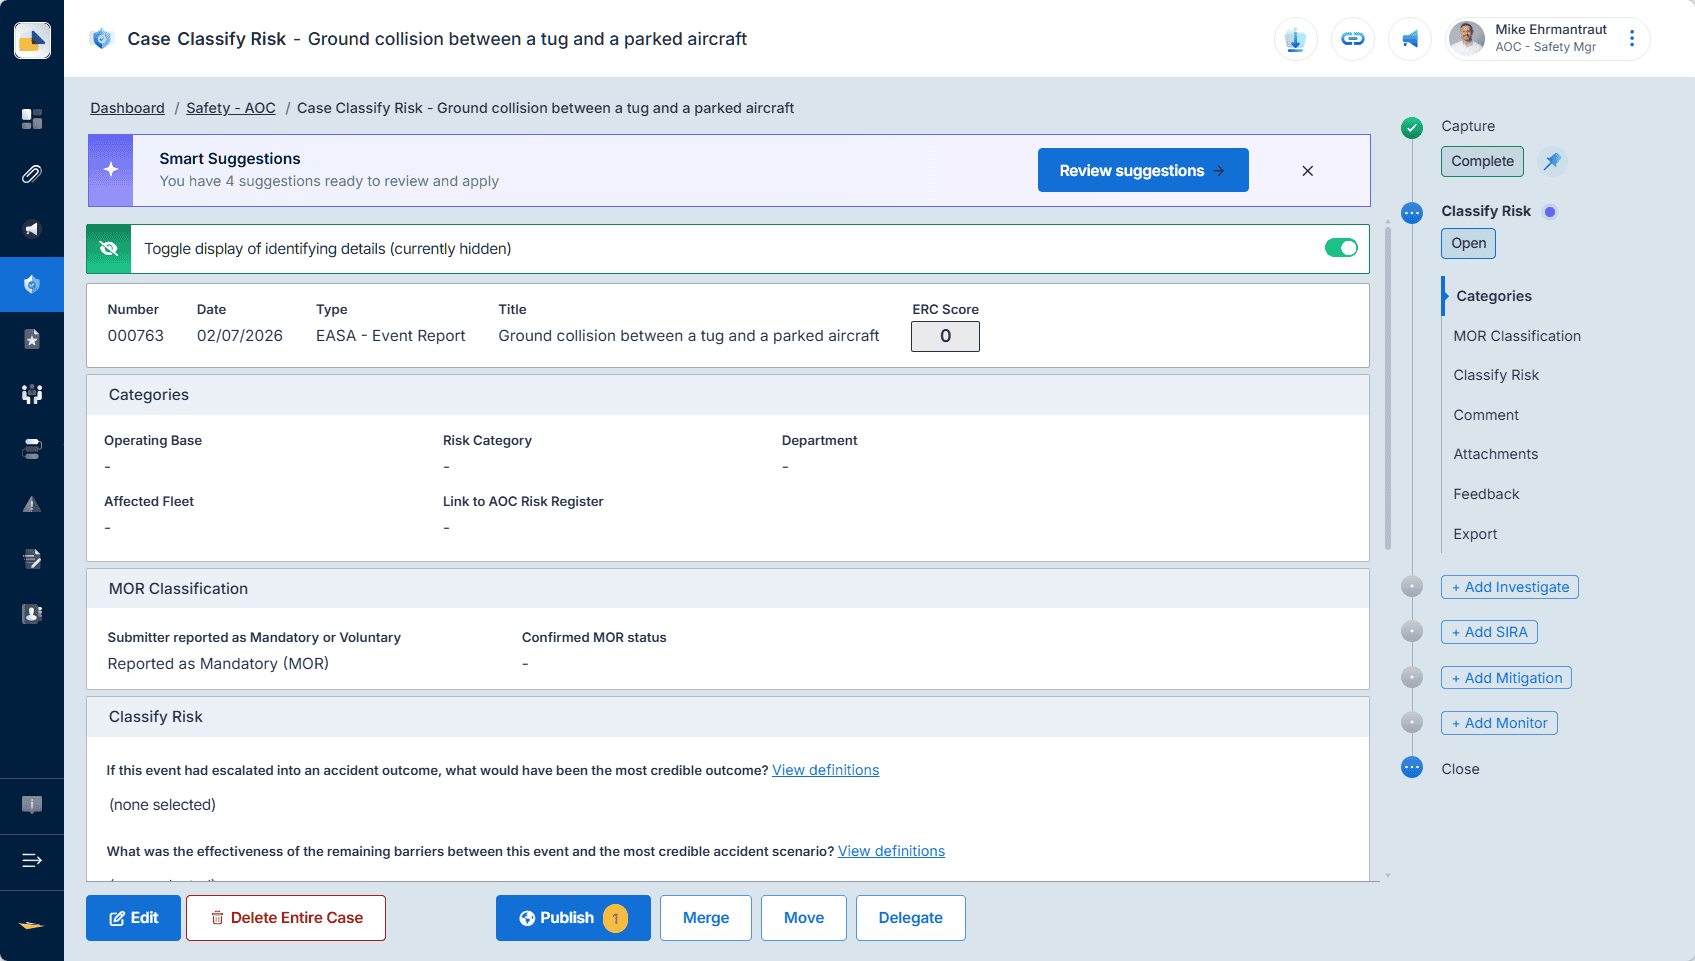This screenshot has height=961, width=1695.
Task: Open the starred document sidebar icon
Action: pos(32,339)
